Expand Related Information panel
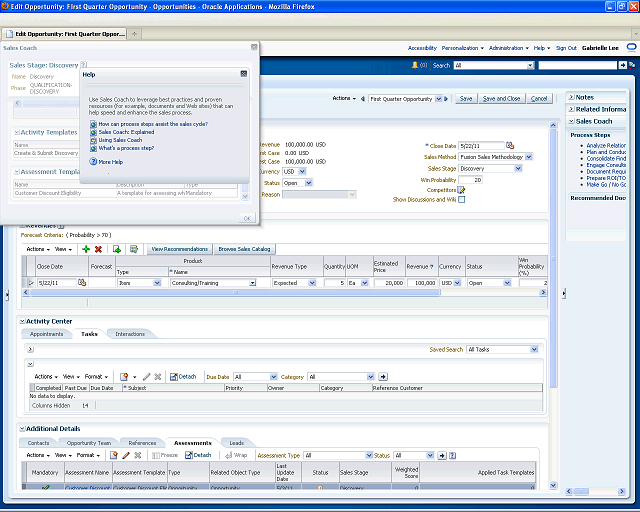This screenshot has height=512, width=640. coord(572,109)
